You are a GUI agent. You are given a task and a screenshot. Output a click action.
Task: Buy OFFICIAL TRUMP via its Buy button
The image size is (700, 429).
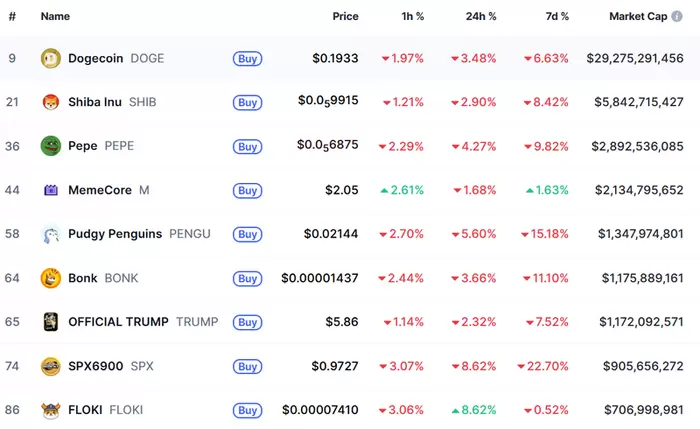[x=247, y=322]
